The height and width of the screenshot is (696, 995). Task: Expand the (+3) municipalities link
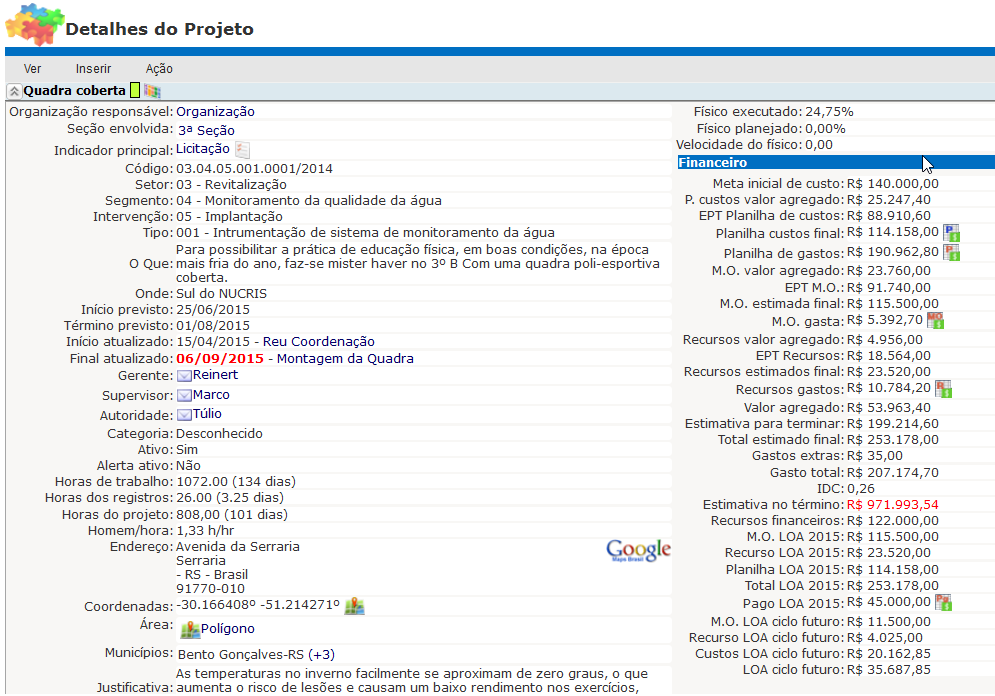coord(321,655)
